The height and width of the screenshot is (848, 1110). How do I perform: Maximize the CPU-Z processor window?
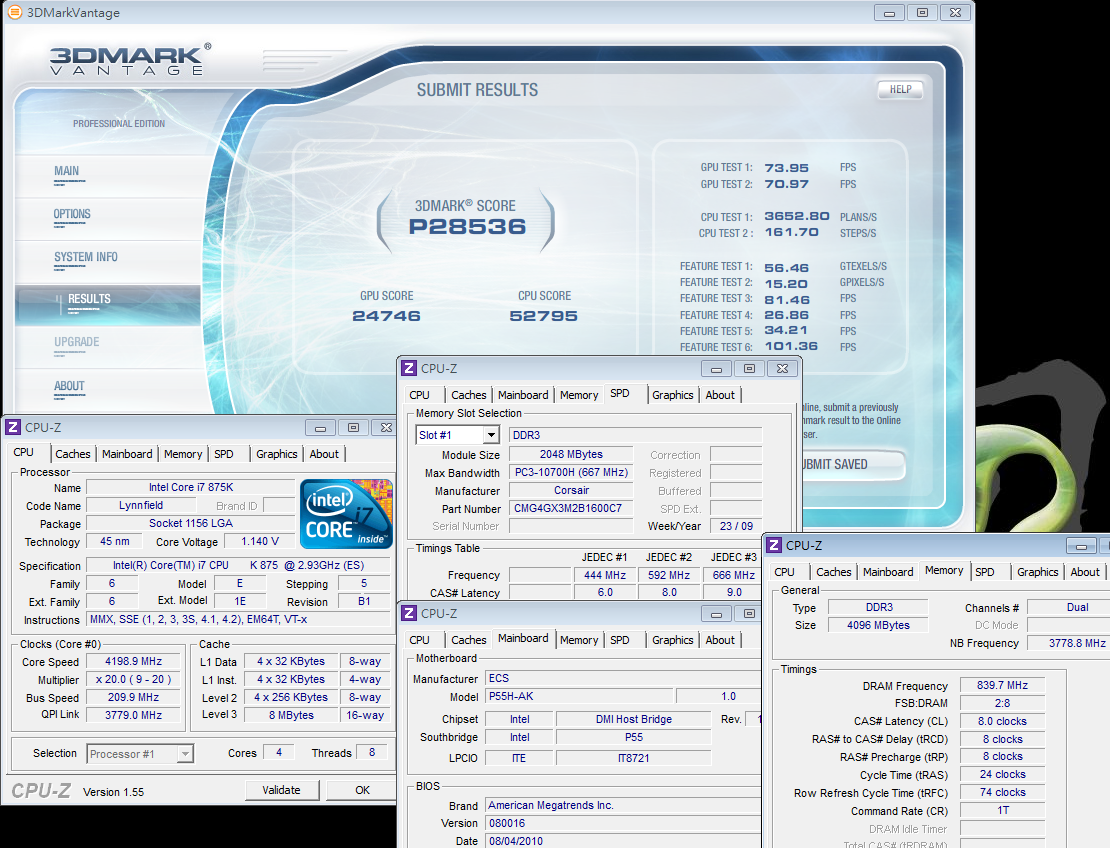click(x=353, y=428)
